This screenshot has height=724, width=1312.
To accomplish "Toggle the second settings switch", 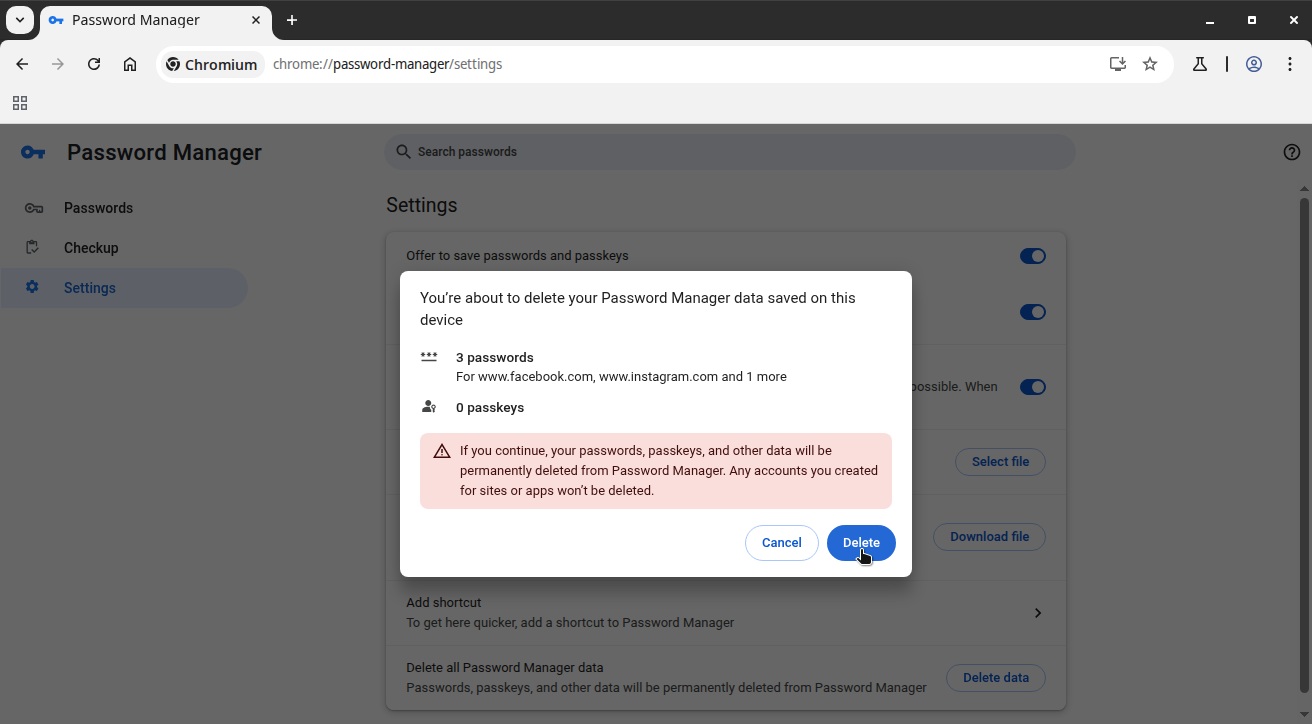I will pos(1032,312).
